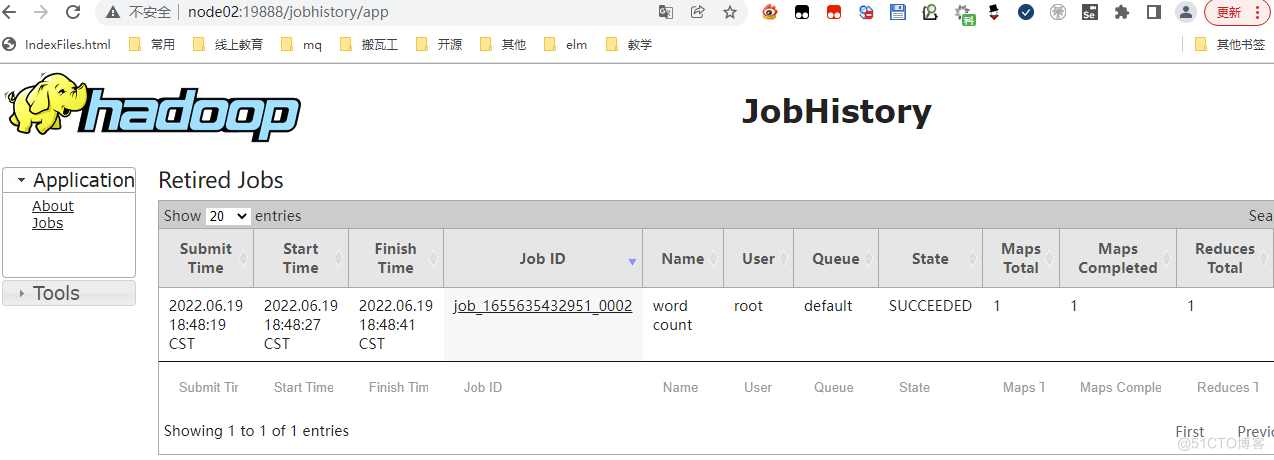This screenshot has height=460, width=1274.
Task: Open job_1655635432951_0002 details link
Action: pyautogui.click(x=543, y=306)
